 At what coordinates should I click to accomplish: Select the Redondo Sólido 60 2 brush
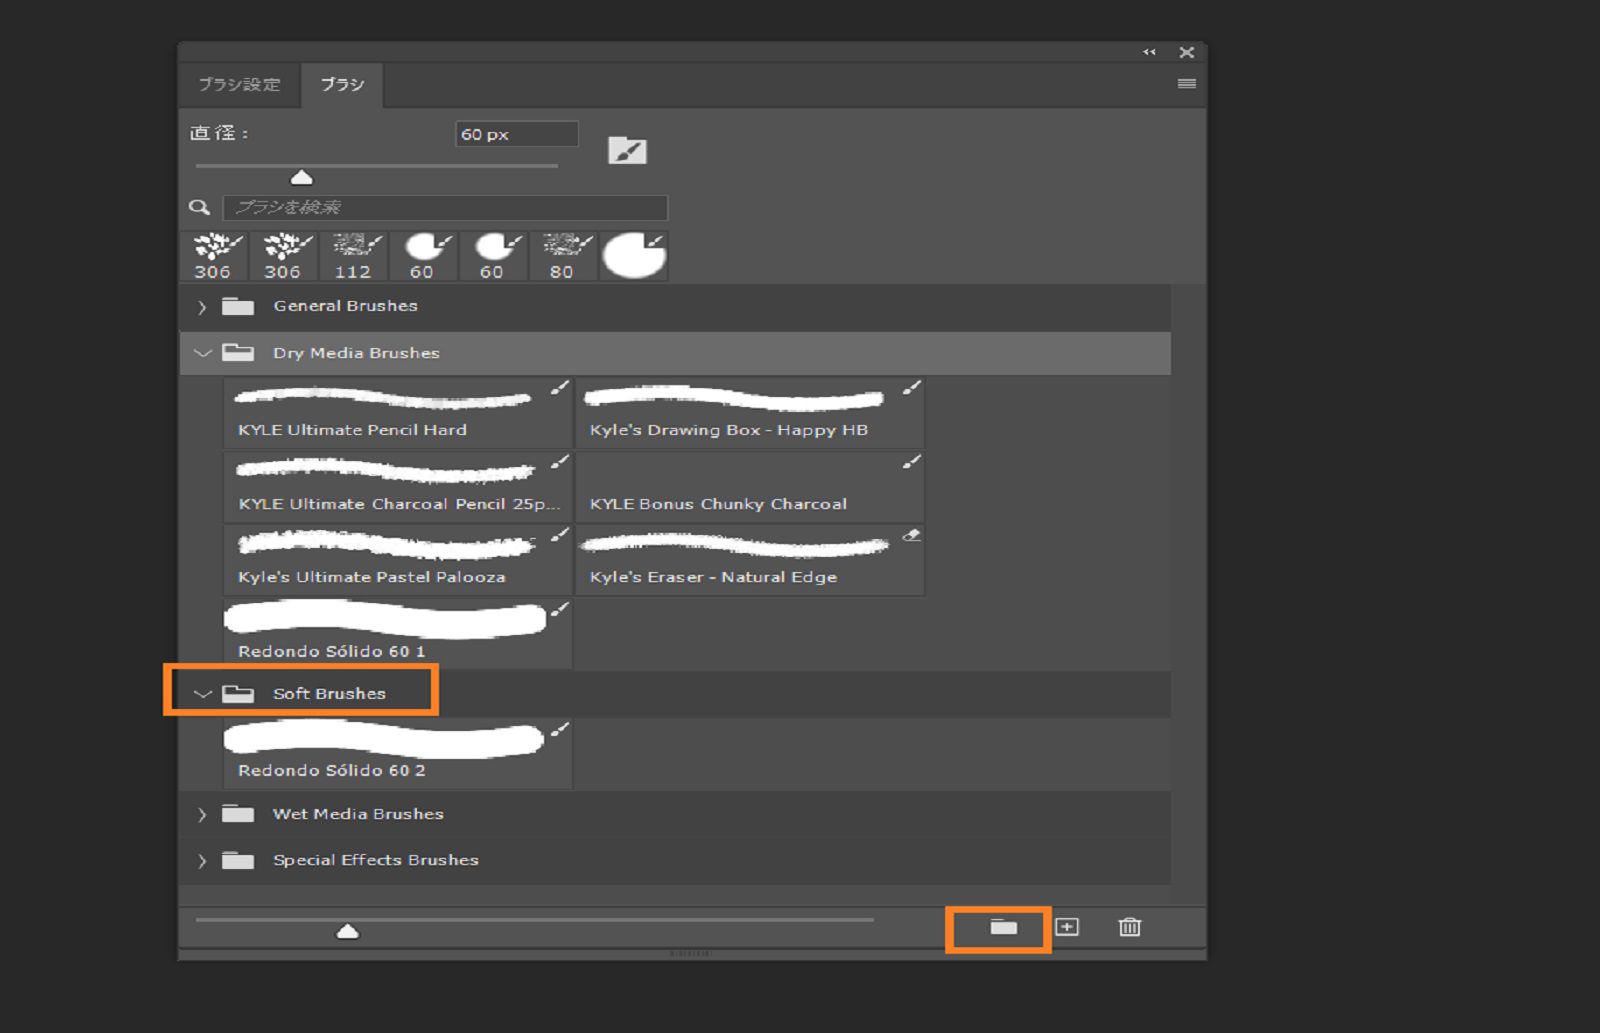point(398,754)
